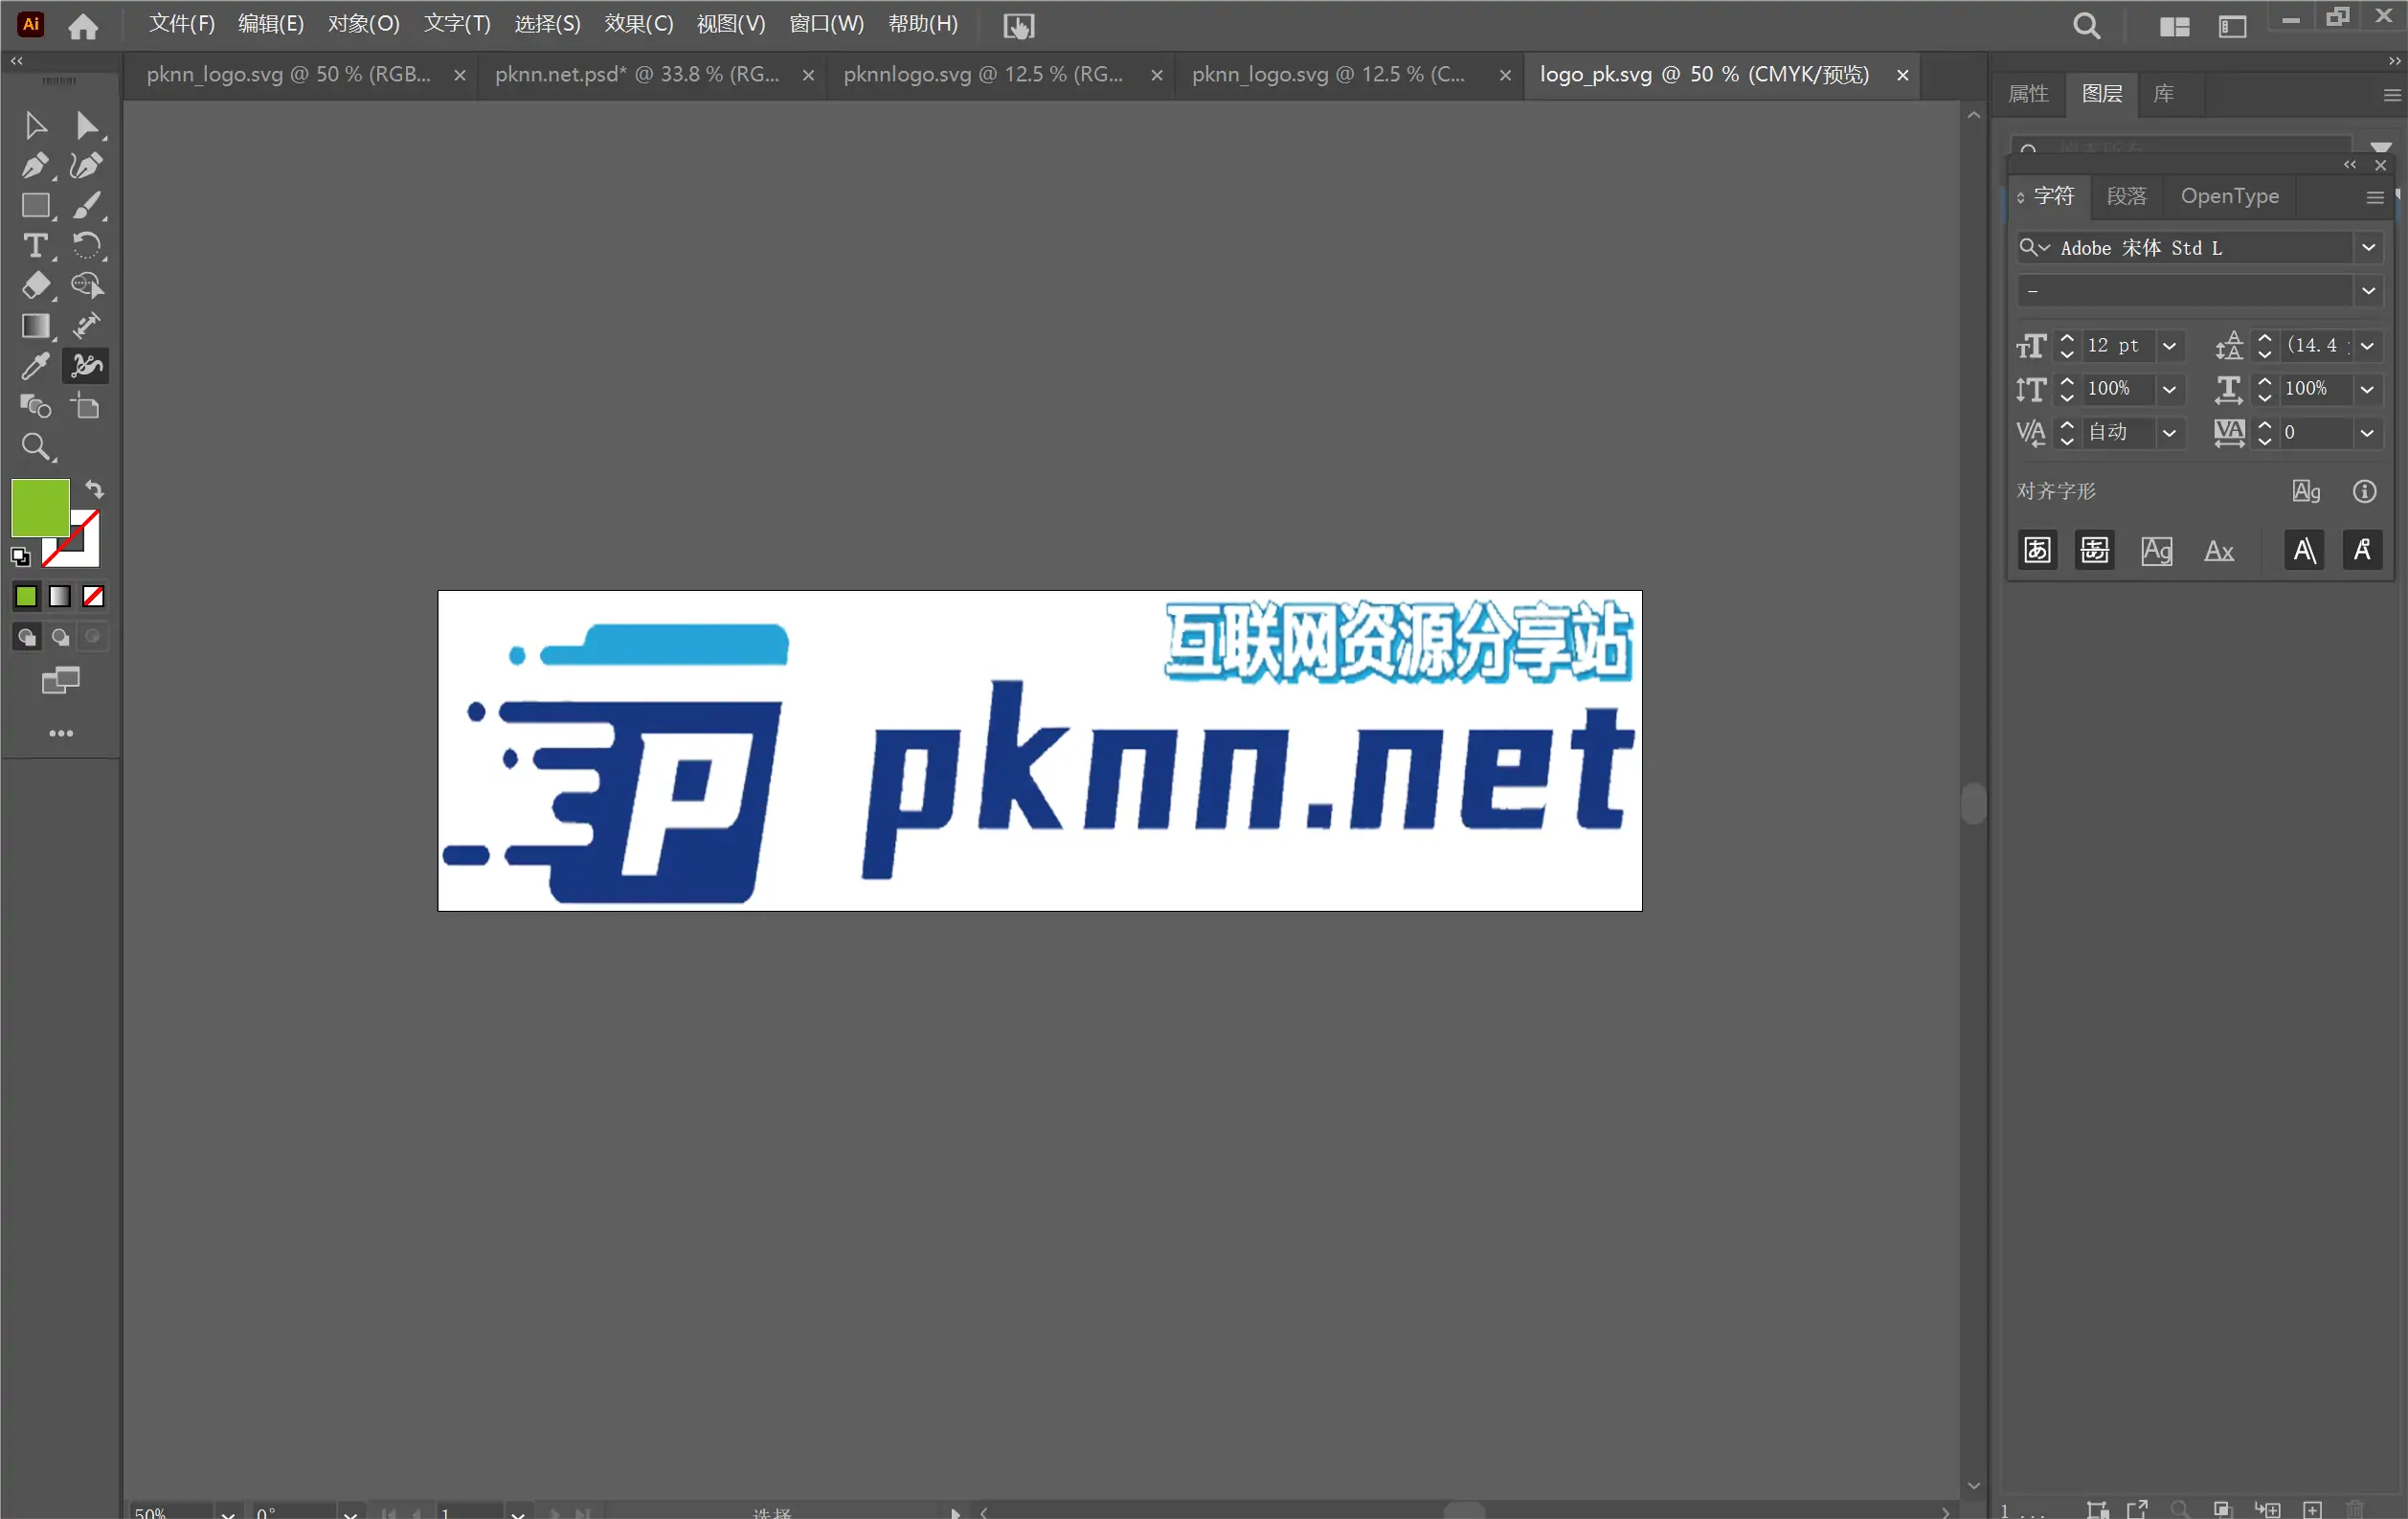This screenshot has height=1519, width=2408.
Task: Toggle the あ em-box snap button
Action: coord(2037,550)
